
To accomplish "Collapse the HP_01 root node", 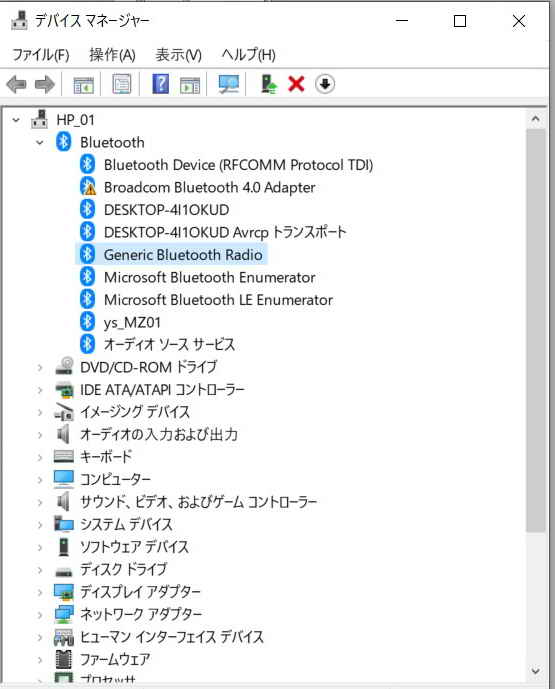I will (16, 120).
